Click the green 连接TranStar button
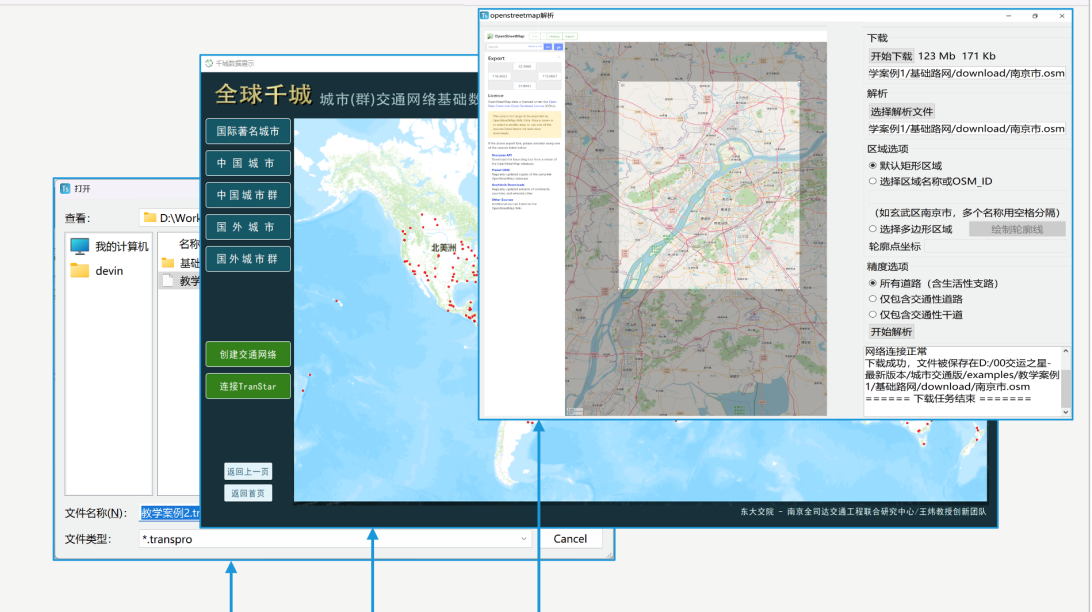 [x=247, y=386]
